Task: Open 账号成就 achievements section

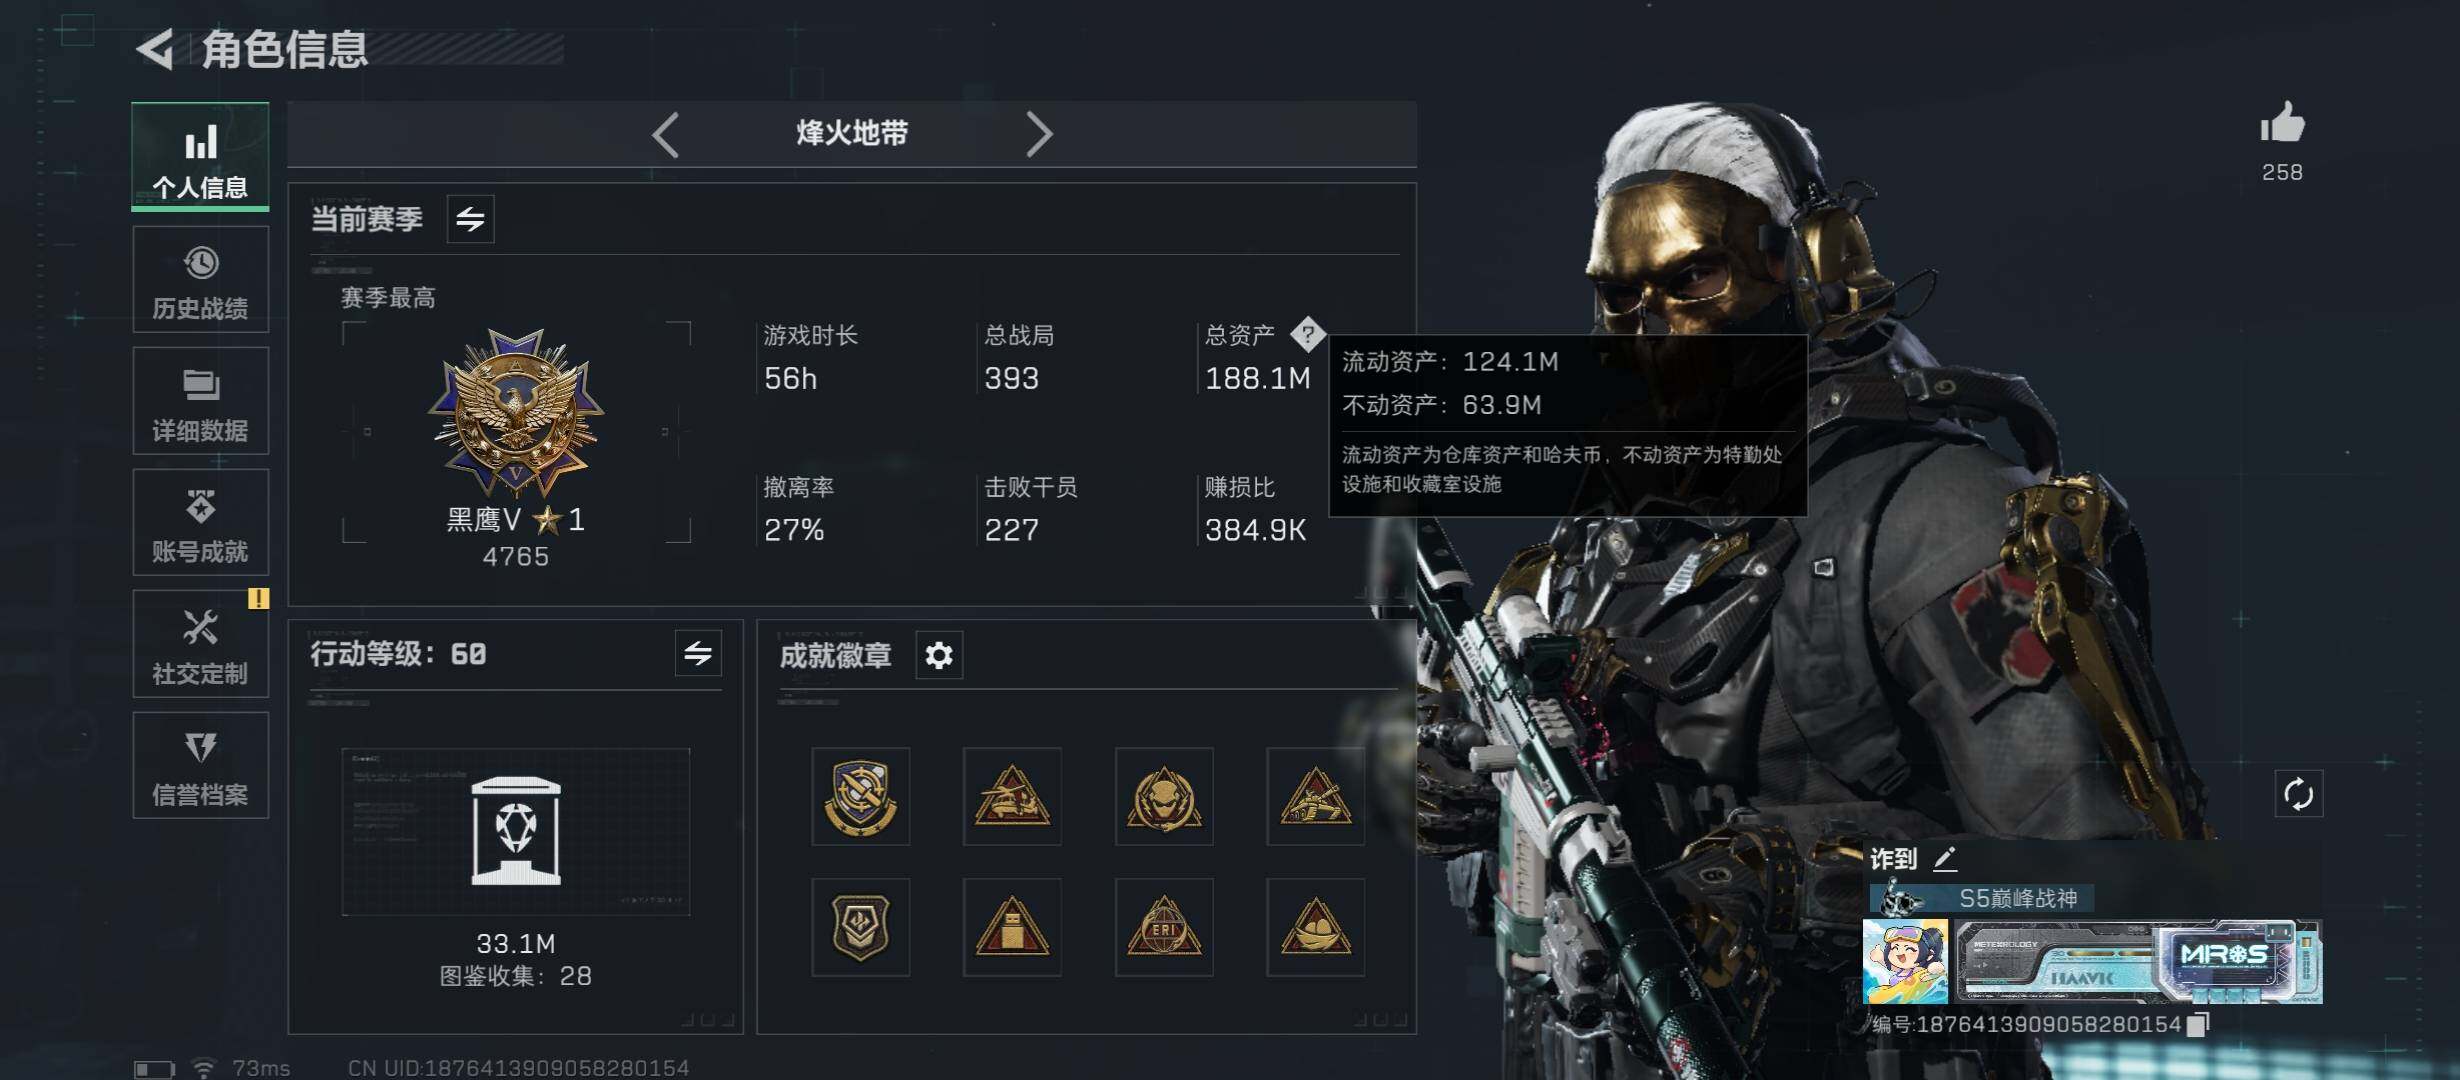Action: 200,522
